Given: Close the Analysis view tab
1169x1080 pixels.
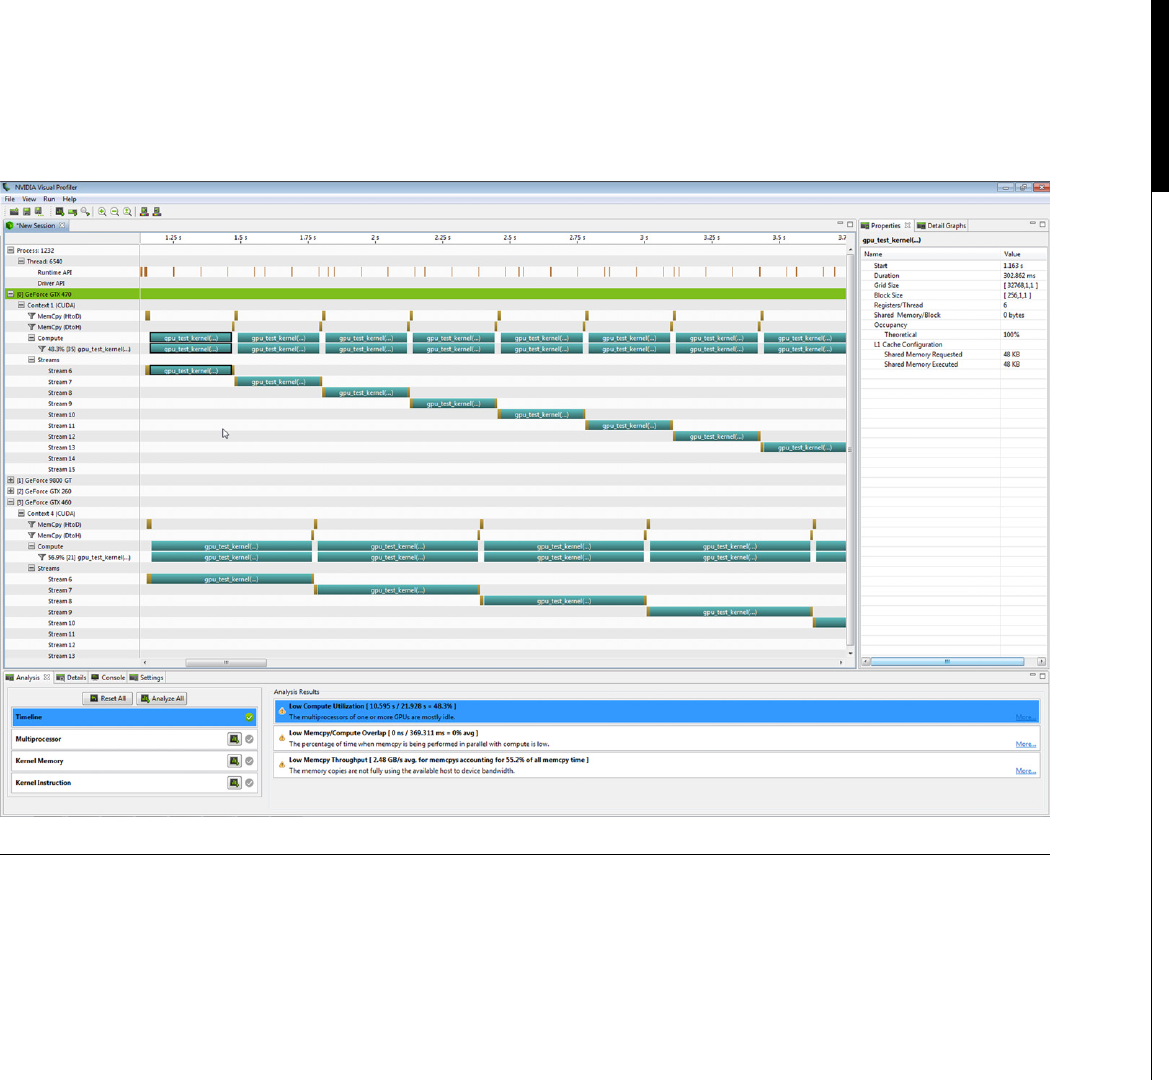Looking at the screenshot, I should pos(46,678).
